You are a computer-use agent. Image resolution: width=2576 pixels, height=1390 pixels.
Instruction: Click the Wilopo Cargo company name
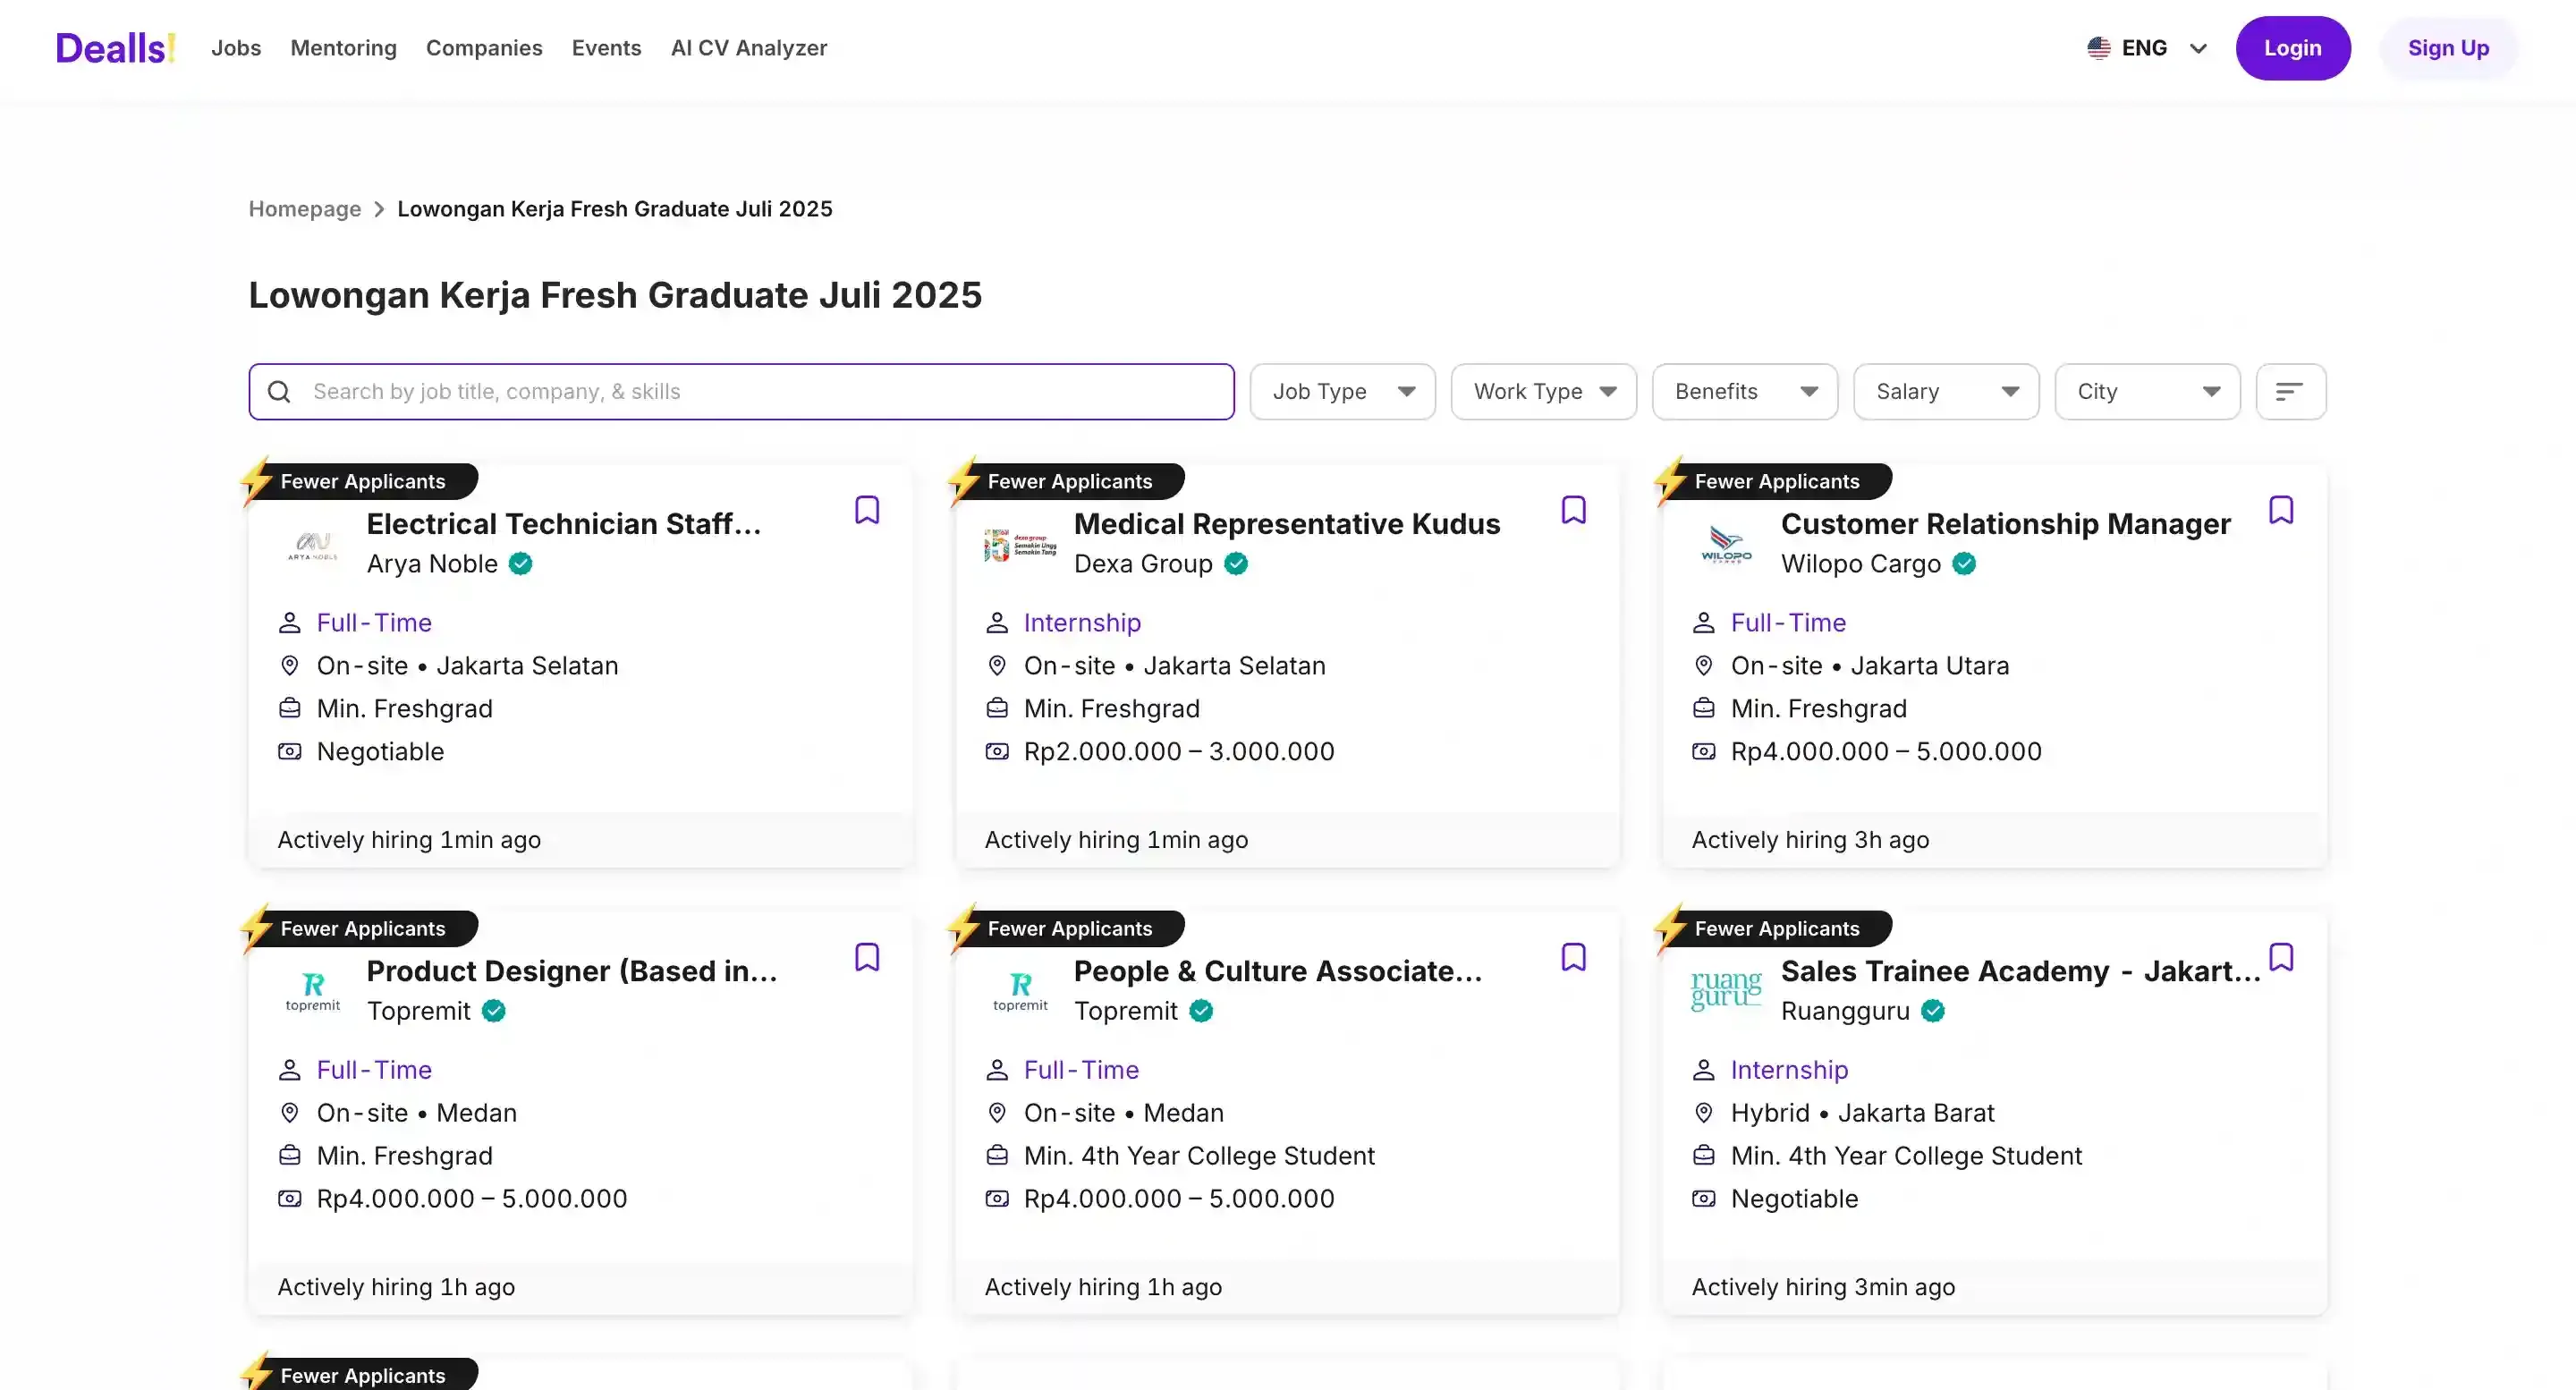coord(1860,564)
